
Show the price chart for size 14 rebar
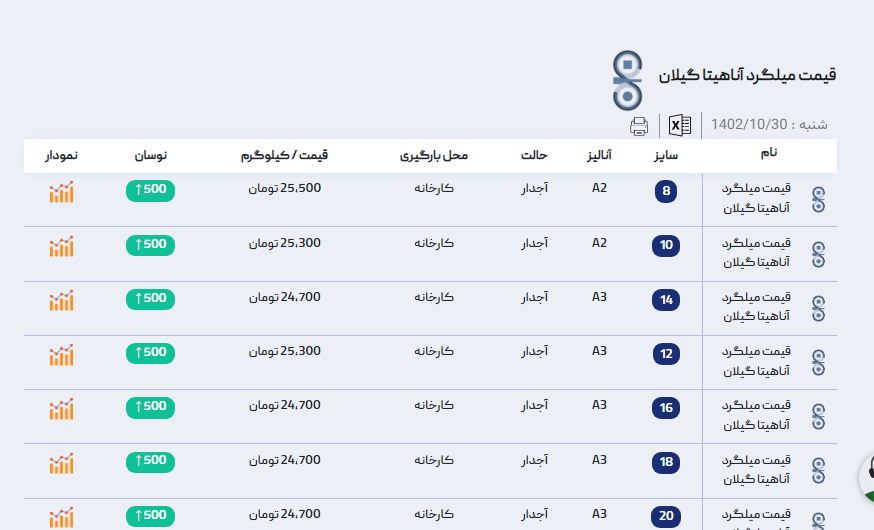point(62,300)
